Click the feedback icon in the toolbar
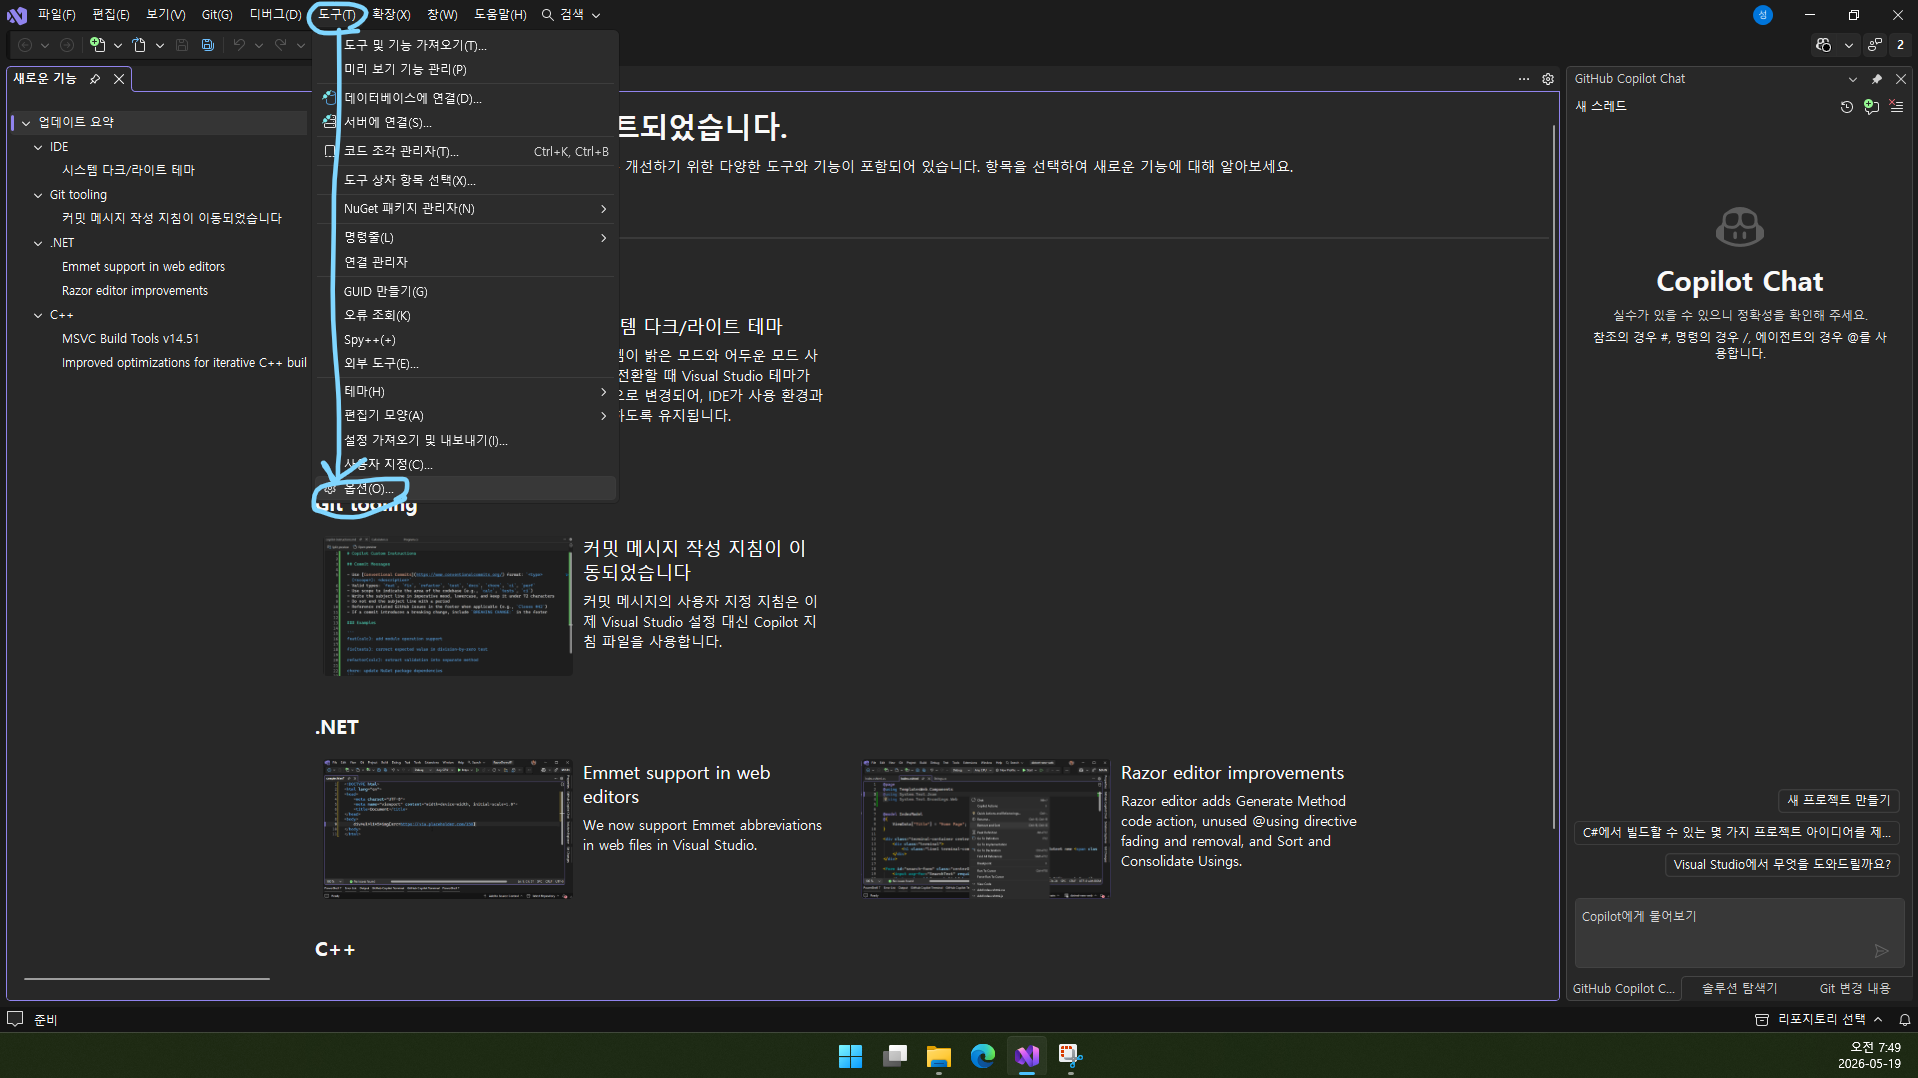1918x1078 pixels. (x=1875, y=45)
